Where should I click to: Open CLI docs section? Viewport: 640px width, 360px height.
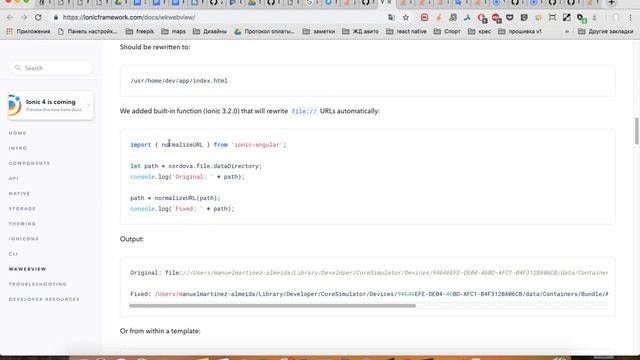[13, 254]
